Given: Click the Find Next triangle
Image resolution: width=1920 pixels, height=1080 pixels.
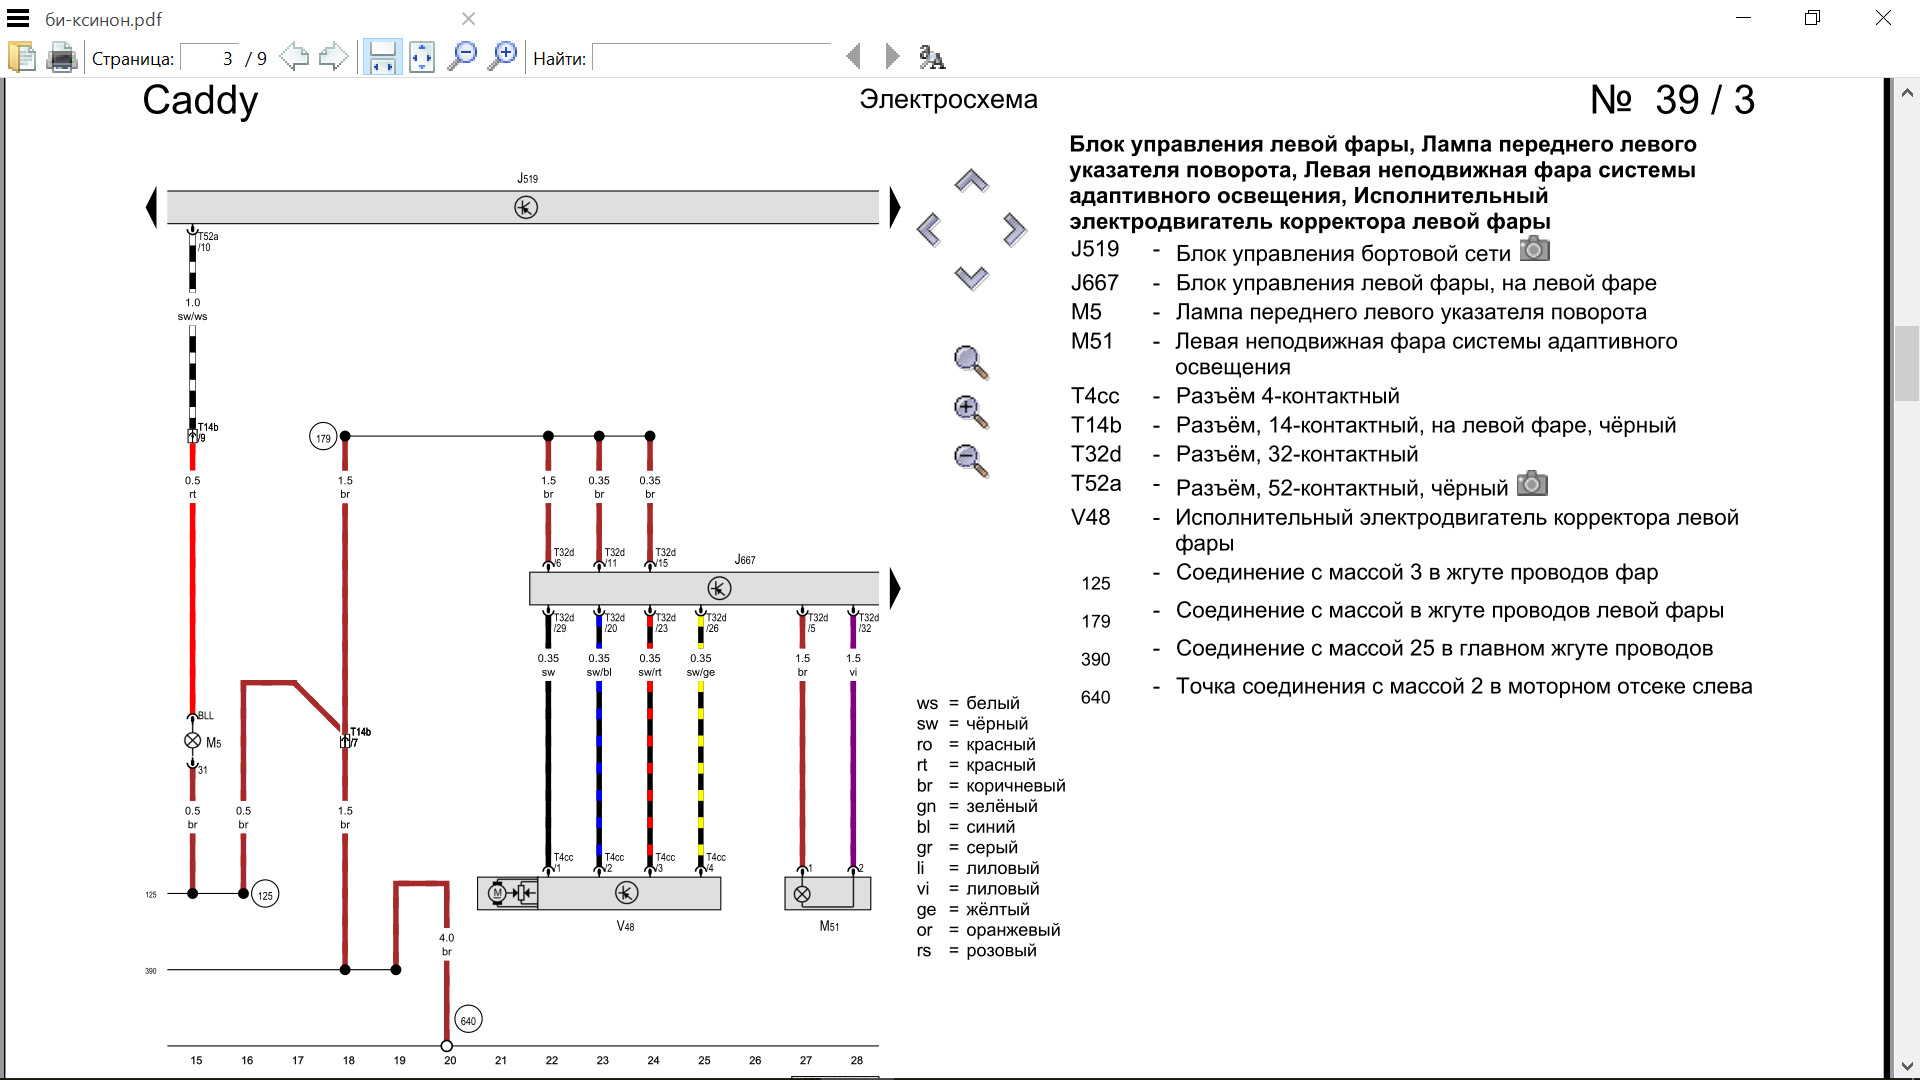Looking at the screenshot, I should [x=892, y=56].
